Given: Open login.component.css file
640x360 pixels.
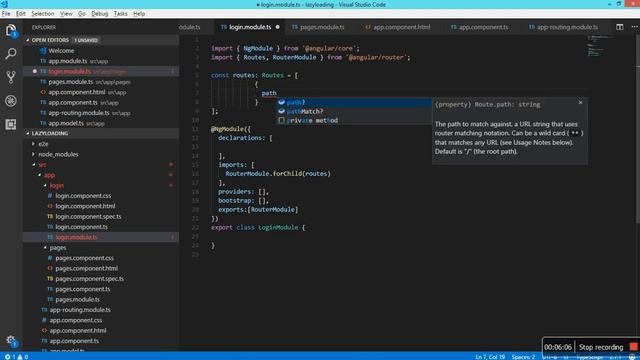Looking at the screenshot, I should (83, 196).
